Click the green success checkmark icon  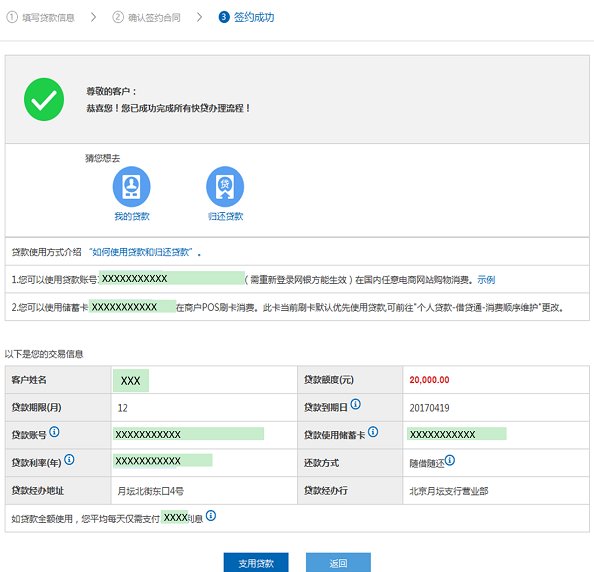(x=44, y=100)
